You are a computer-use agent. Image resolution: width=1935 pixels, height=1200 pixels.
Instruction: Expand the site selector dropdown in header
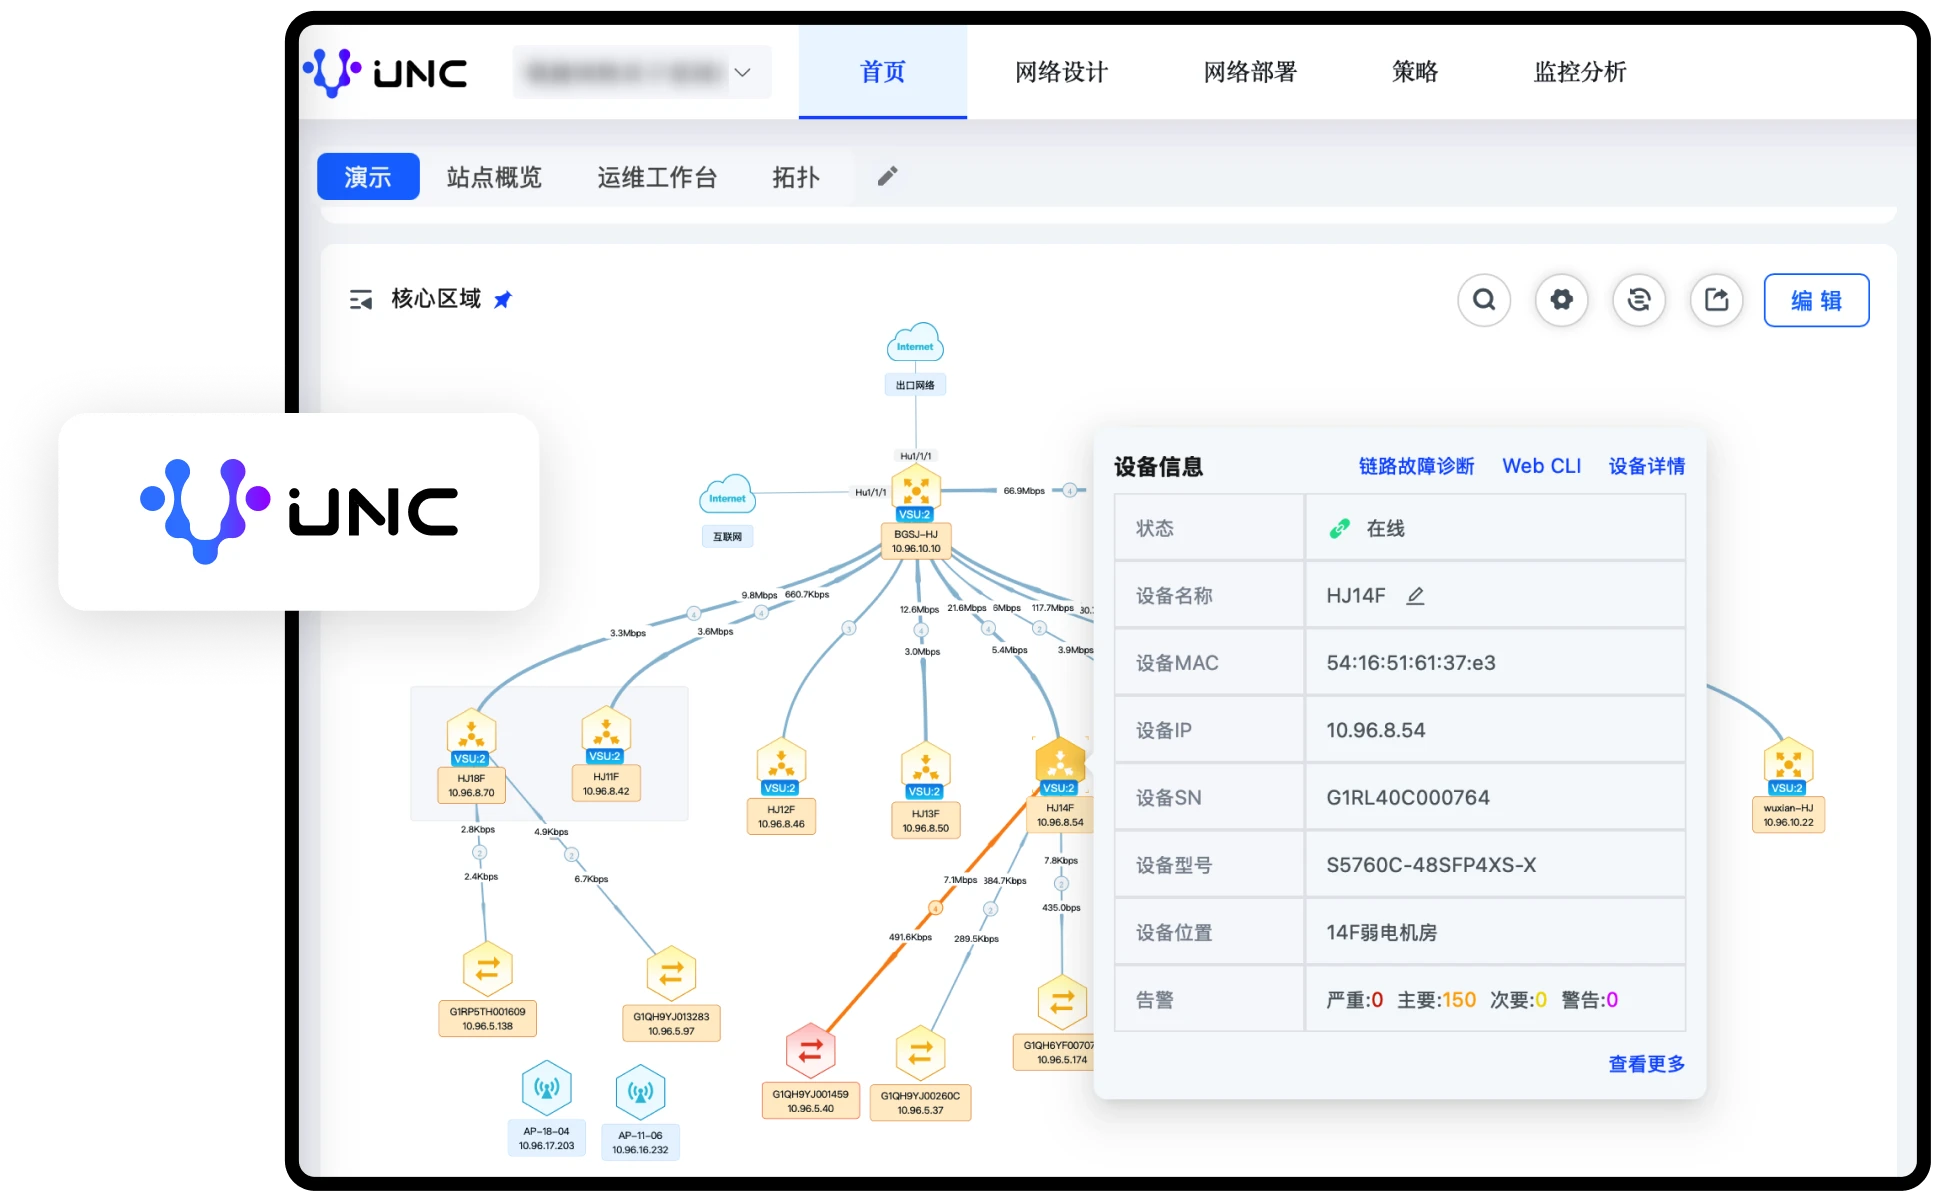741,72
